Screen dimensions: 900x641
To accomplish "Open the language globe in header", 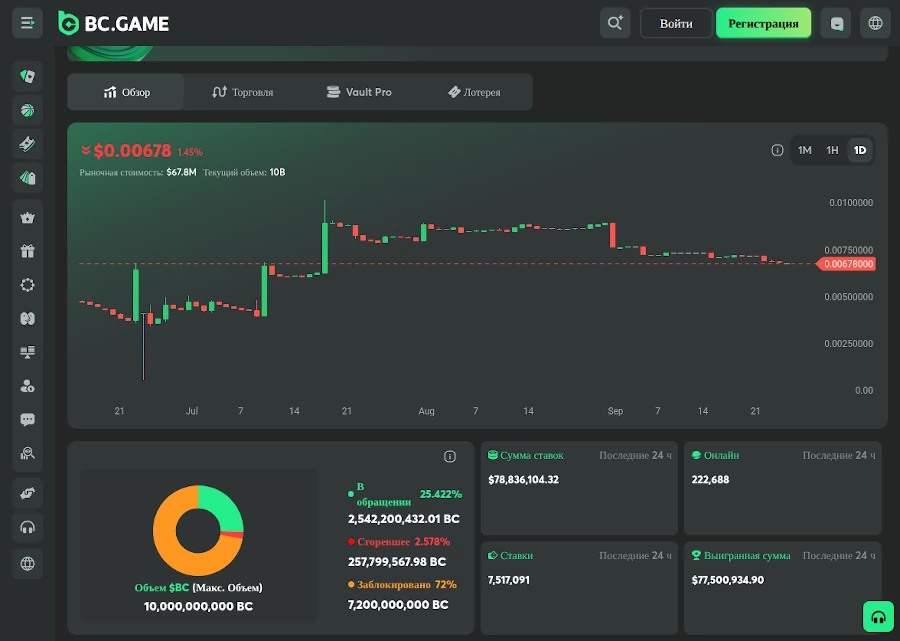I will click(x=875, y=23).
